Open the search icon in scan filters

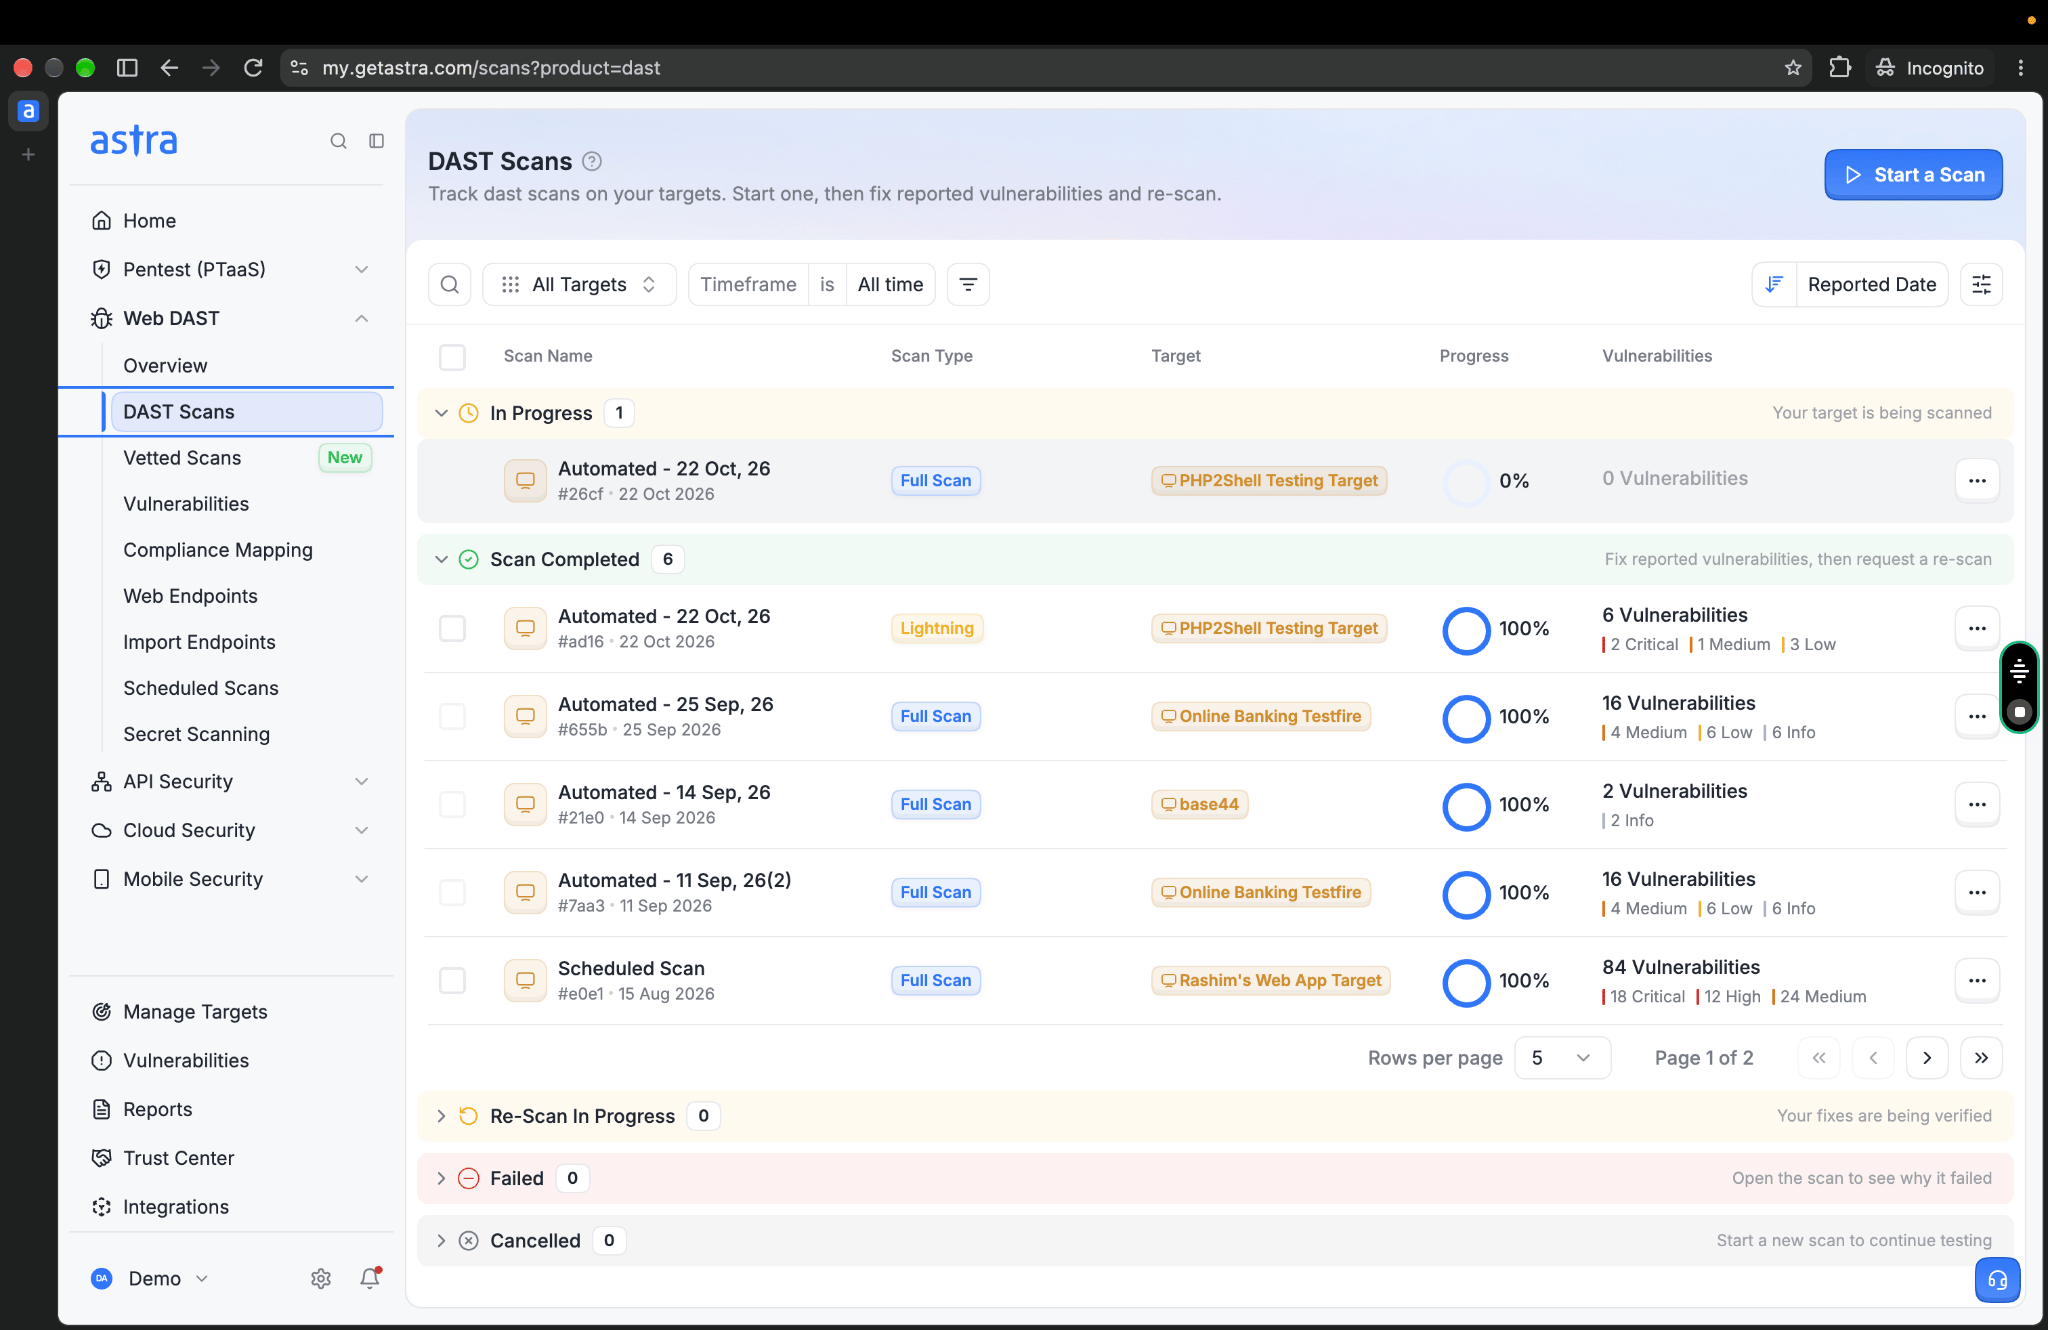(x=450, y=285)
